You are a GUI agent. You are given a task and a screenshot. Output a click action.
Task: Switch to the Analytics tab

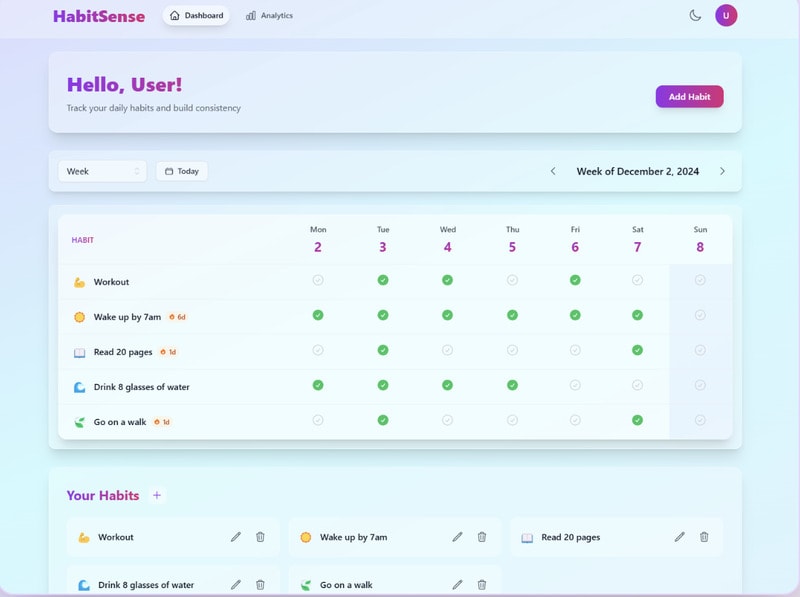click(x=269, y=16)
